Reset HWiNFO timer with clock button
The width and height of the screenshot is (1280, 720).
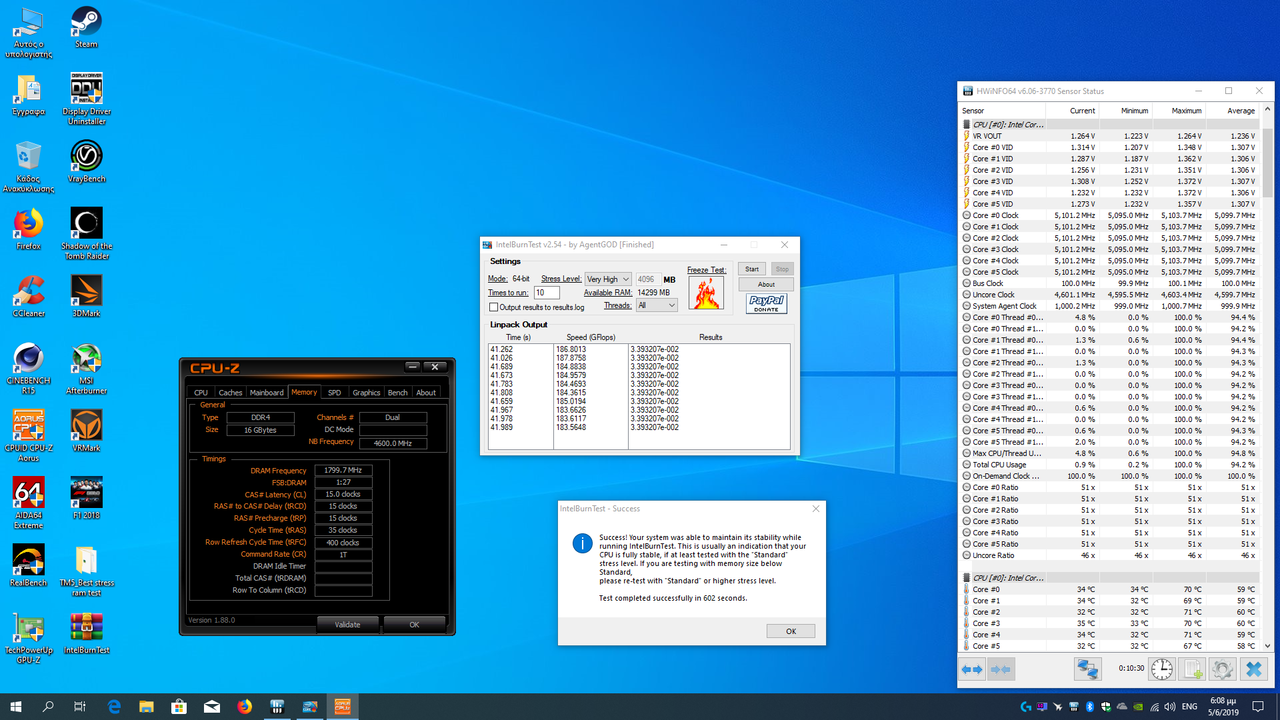(1162, 669)
